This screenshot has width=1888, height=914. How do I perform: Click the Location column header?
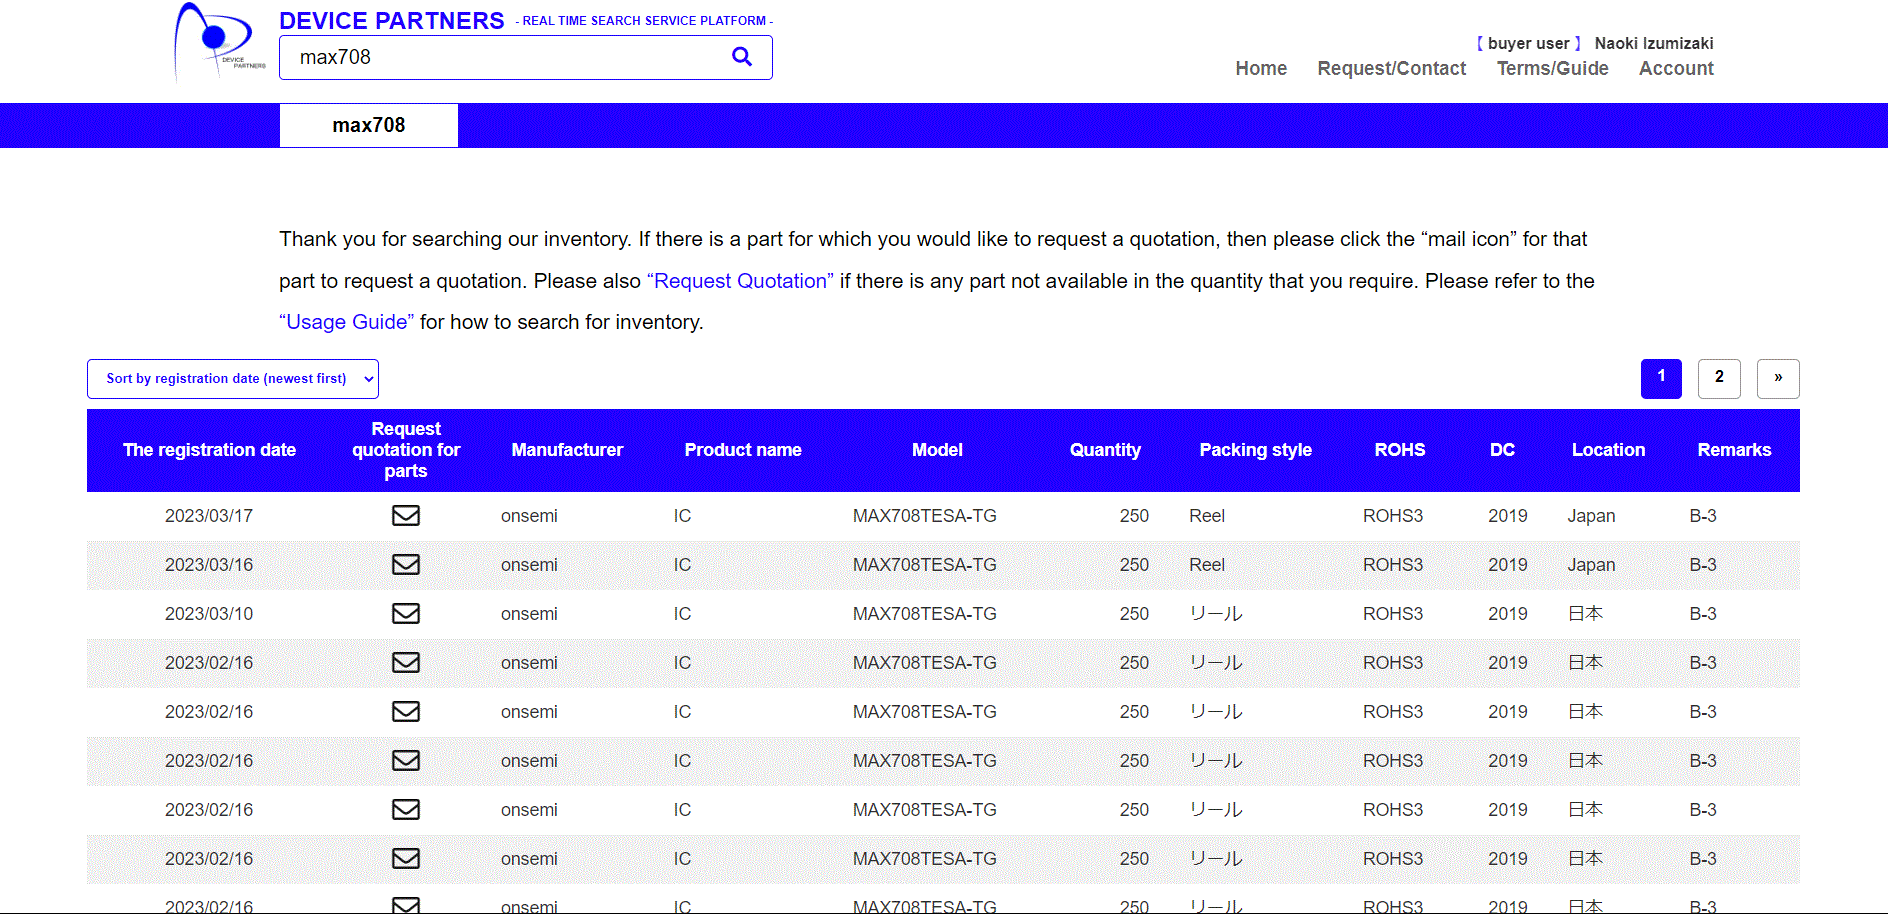pos(1608,450)
